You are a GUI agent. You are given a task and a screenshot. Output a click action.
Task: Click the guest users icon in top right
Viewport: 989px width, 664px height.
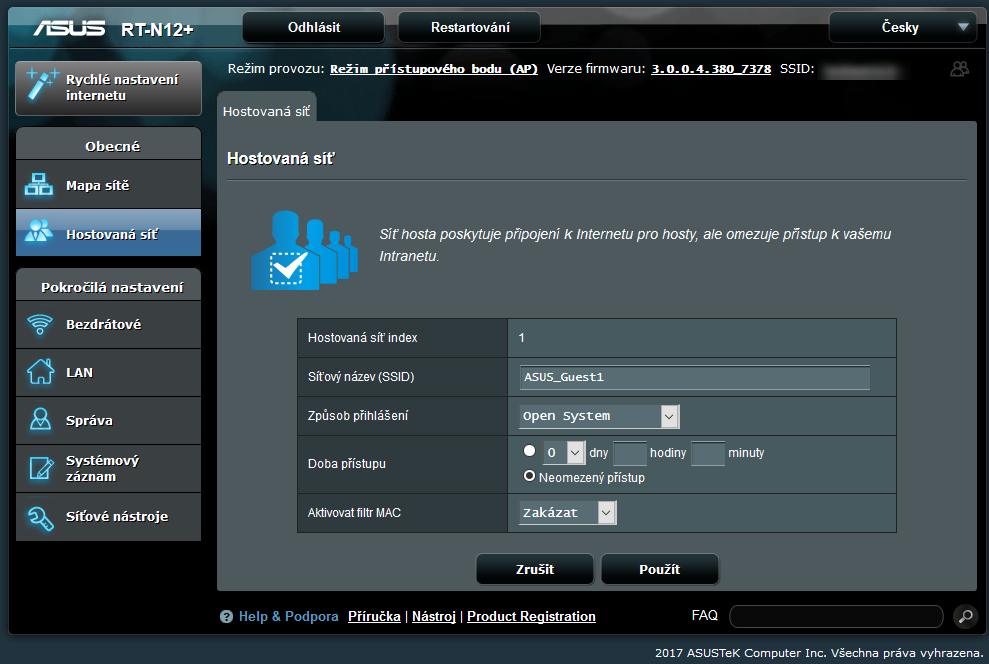tap(959, 69)
